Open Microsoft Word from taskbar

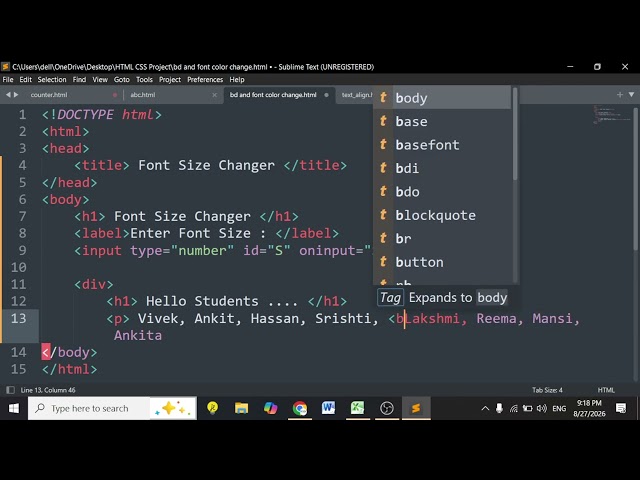329,408
